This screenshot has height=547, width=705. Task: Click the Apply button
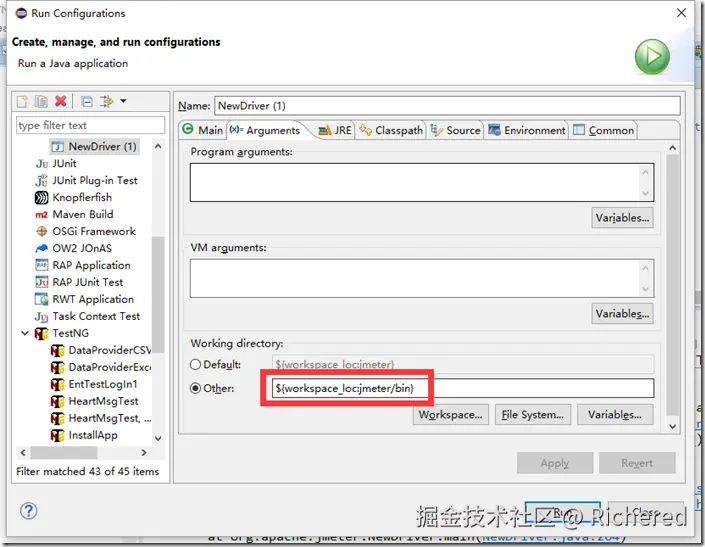555,463
